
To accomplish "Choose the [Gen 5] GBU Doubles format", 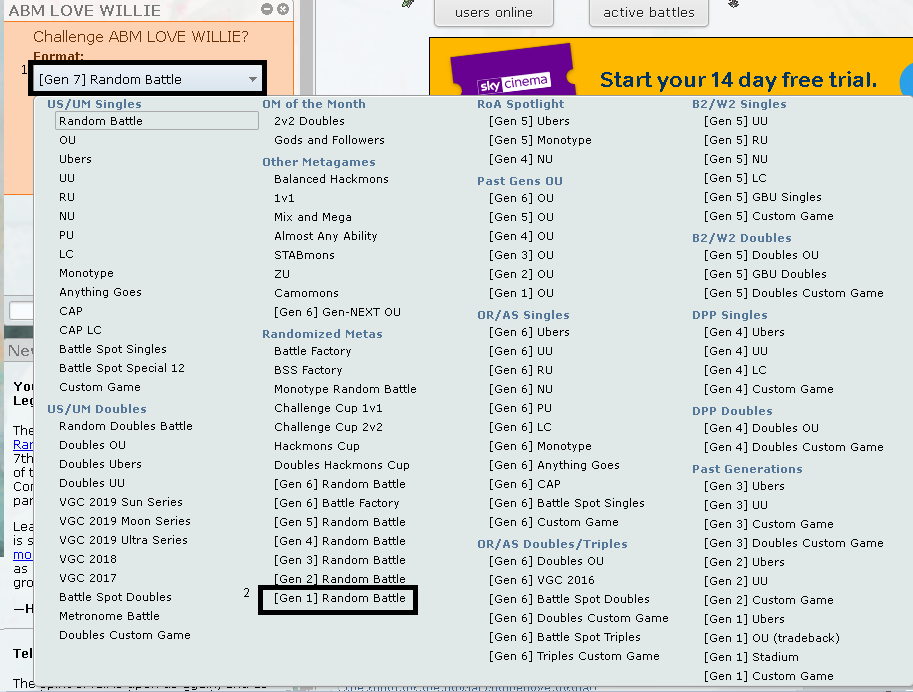I will click(765, 274).
